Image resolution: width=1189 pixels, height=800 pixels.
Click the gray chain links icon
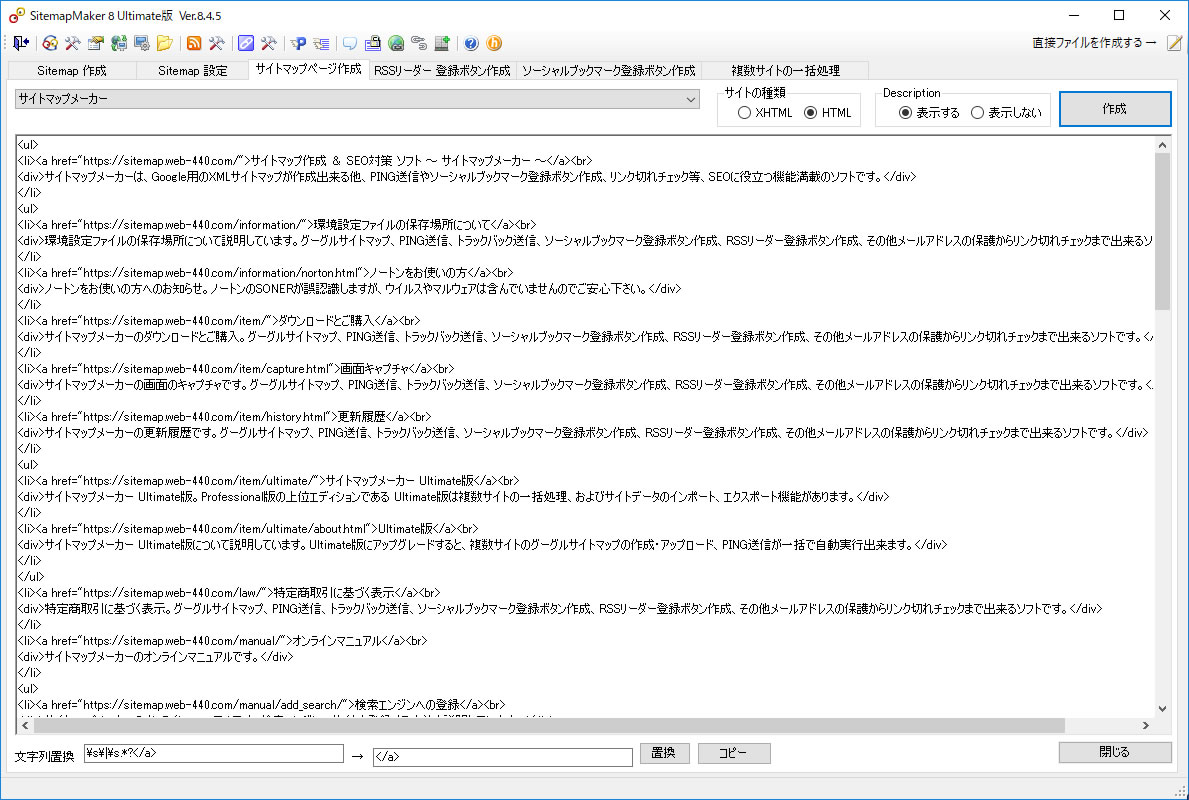(x=419, y=43)
